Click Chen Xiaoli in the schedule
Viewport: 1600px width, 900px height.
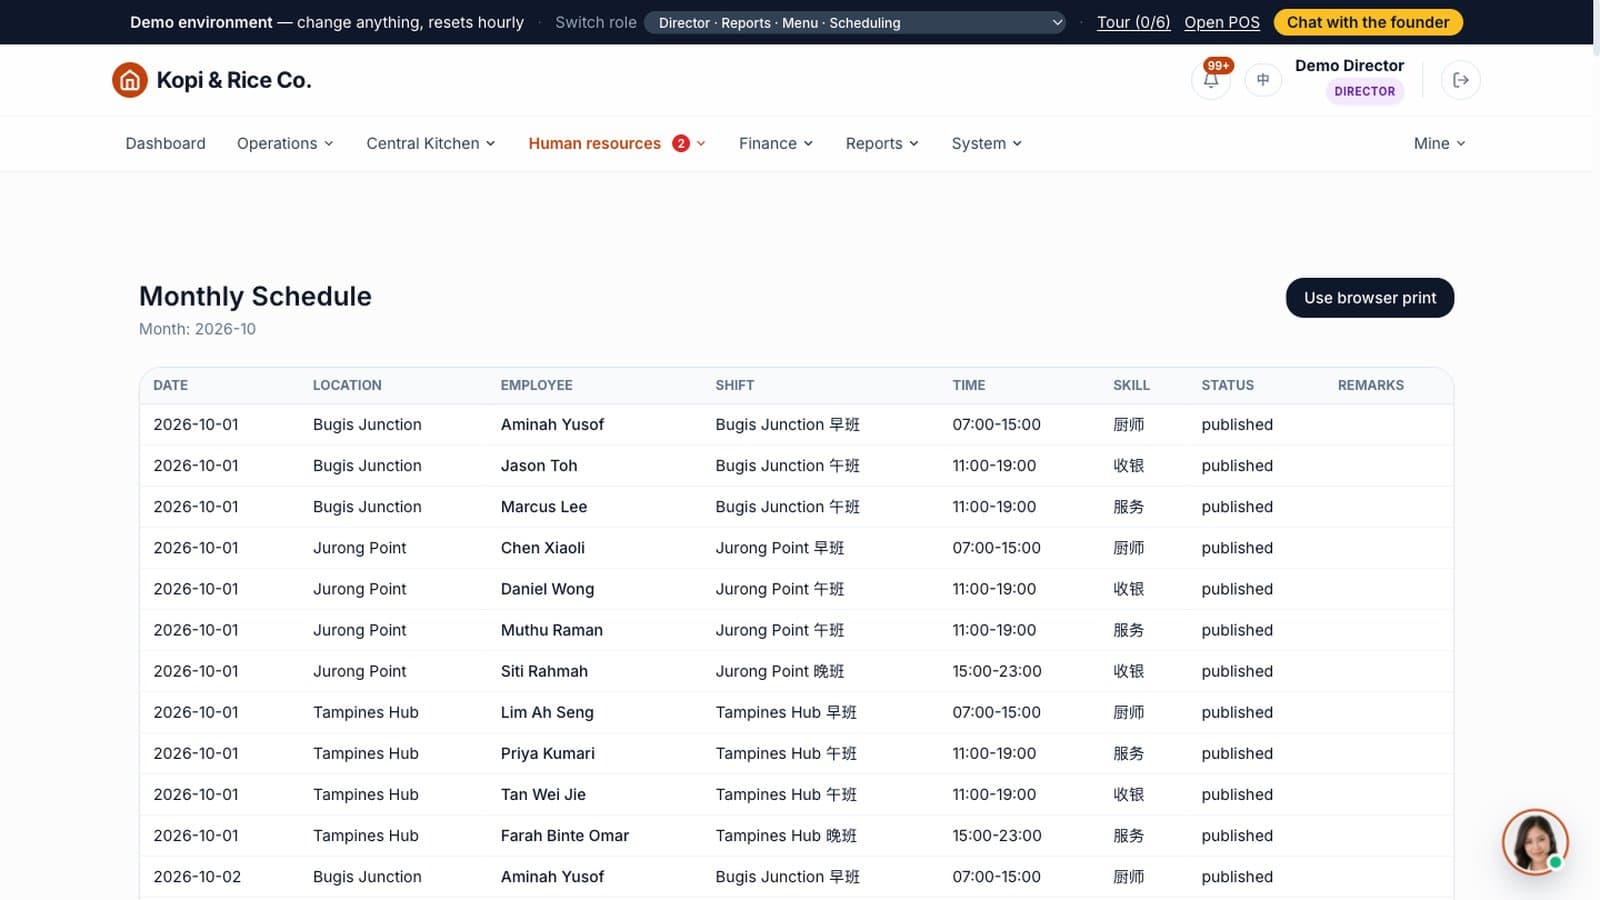pyautogui.click(x=543, y=548)
